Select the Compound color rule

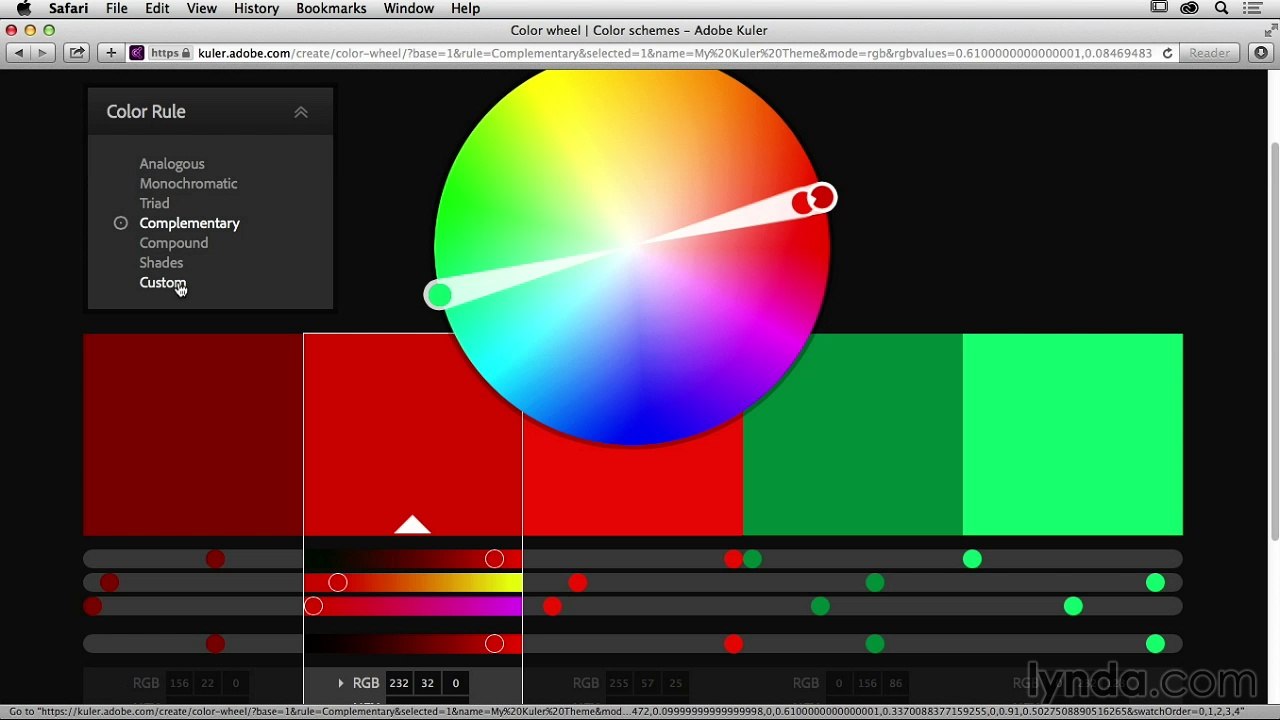(174, 243)
